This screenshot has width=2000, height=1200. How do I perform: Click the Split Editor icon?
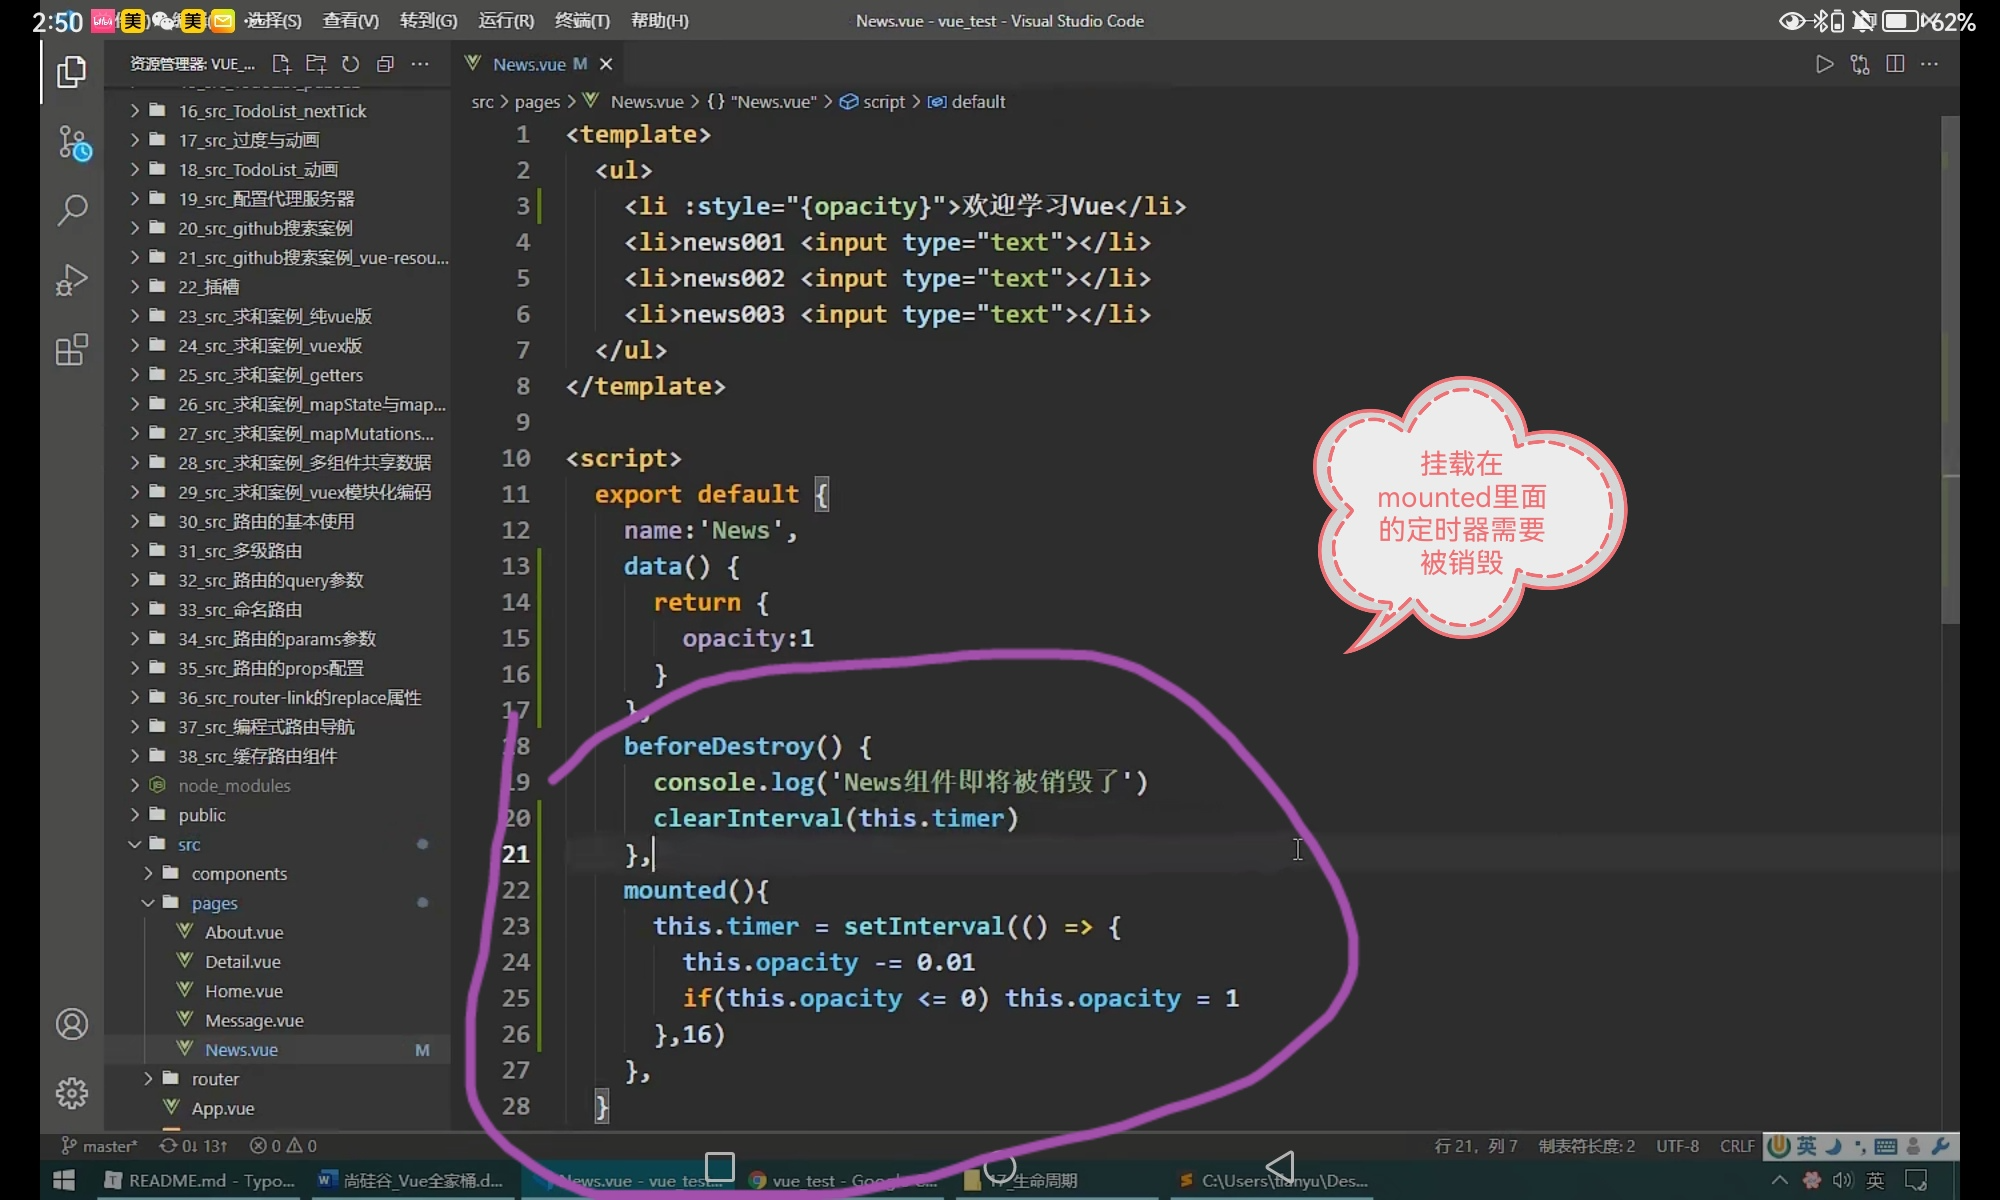tap(1894, 65)
